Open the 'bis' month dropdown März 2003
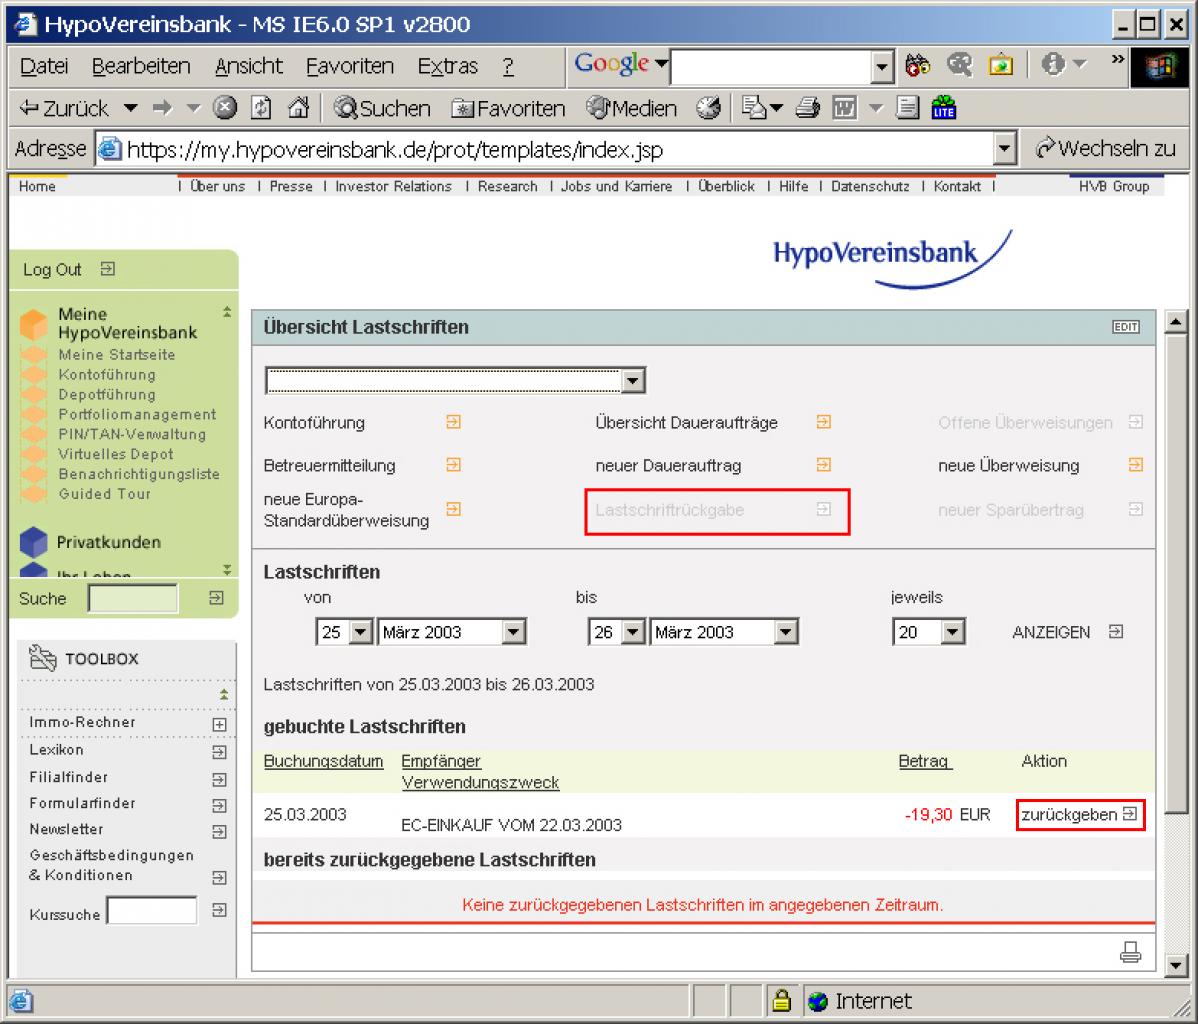1198x1024 pixels. pos(724,632)
